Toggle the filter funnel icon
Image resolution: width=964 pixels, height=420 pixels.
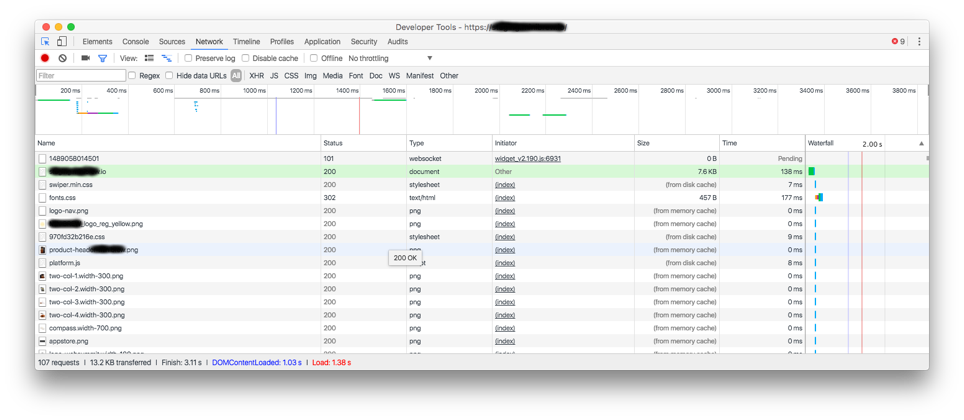coord(103,58)
